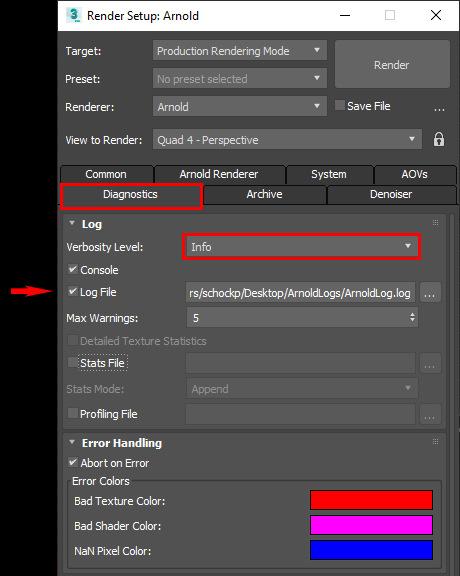
Task: Open the Save File browse ellipsis button
Action: click(x=439, y=108)
